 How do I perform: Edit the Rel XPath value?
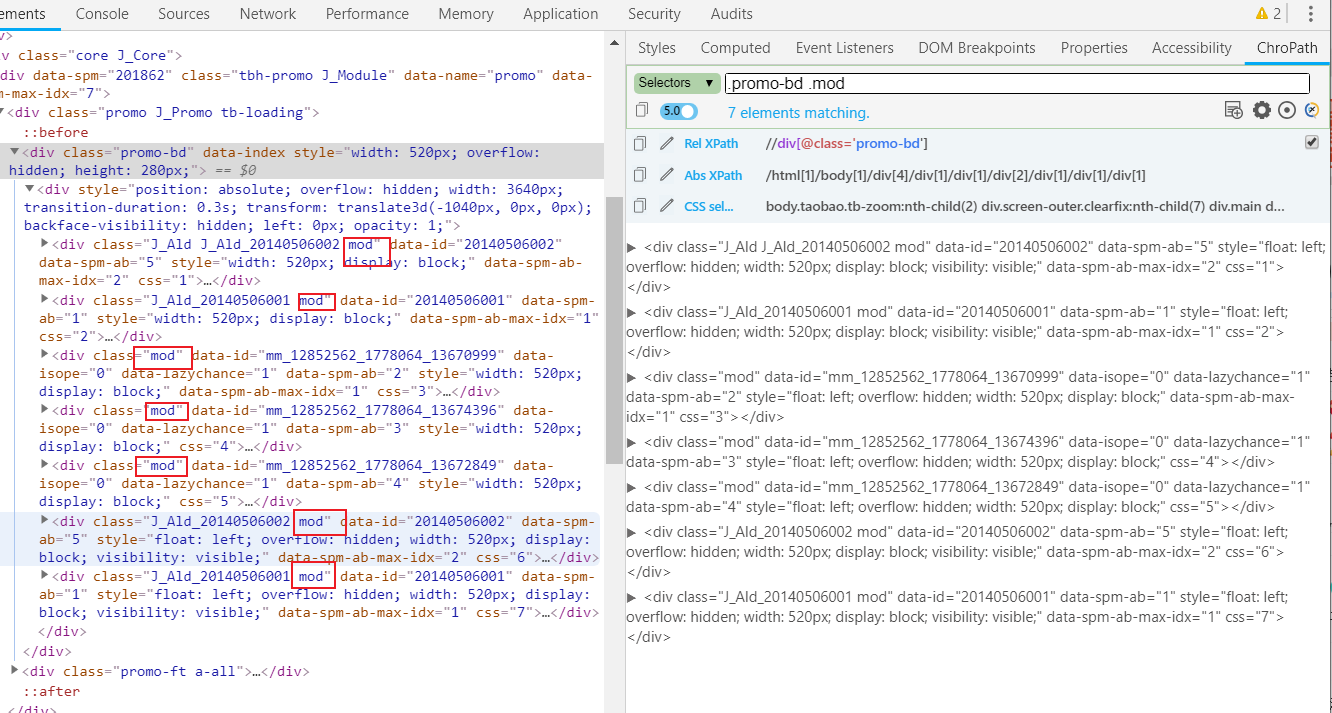(667, 144)
